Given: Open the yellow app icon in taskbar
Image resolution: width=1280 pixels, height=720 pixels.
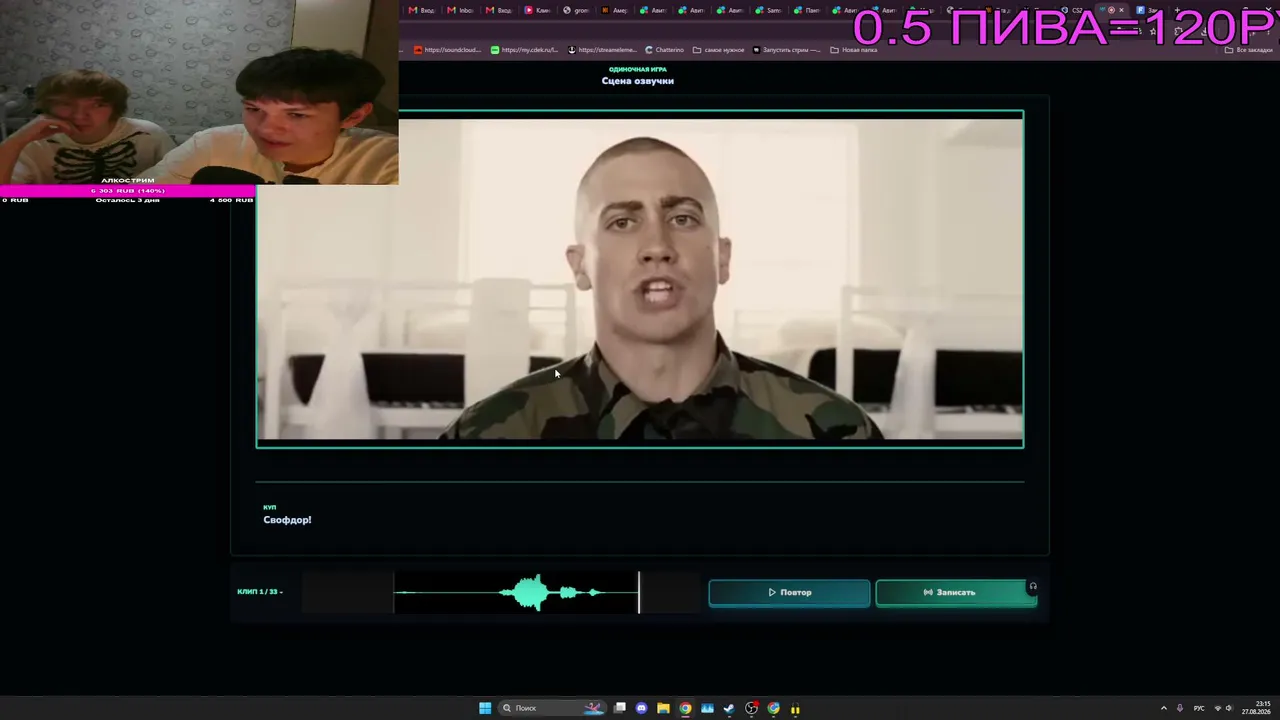Looking at the screenshot, I should (795, 709).
